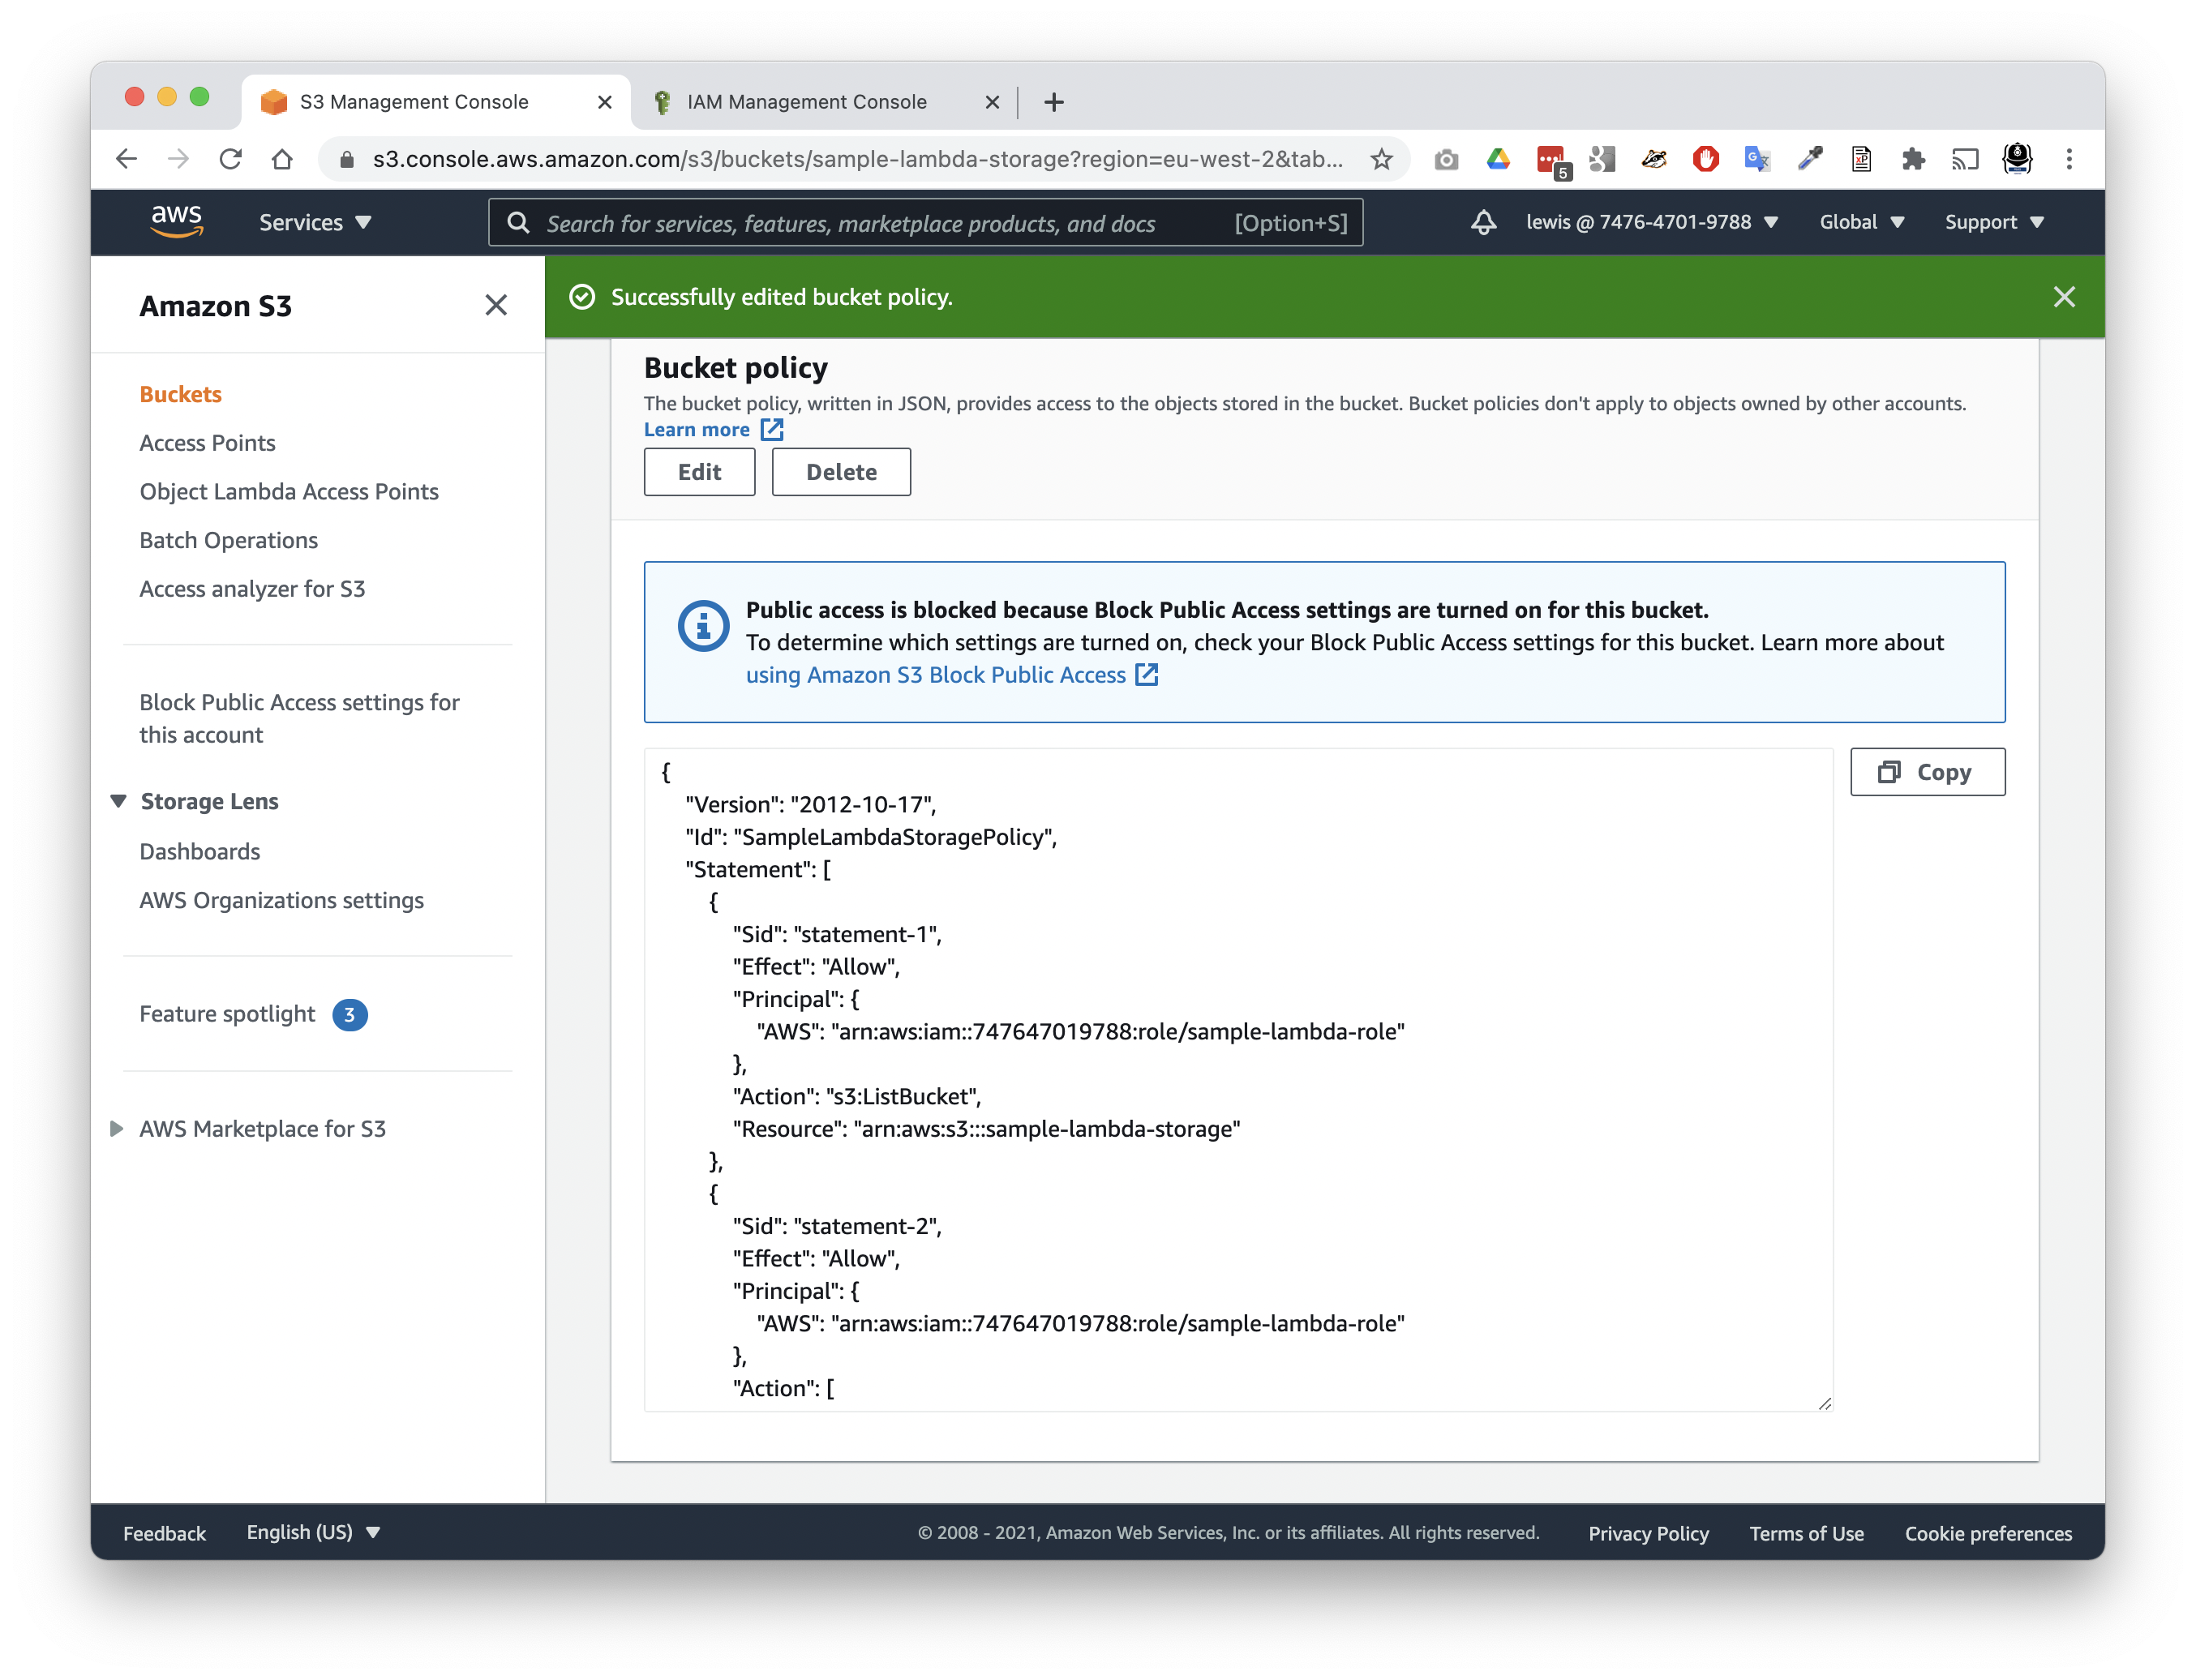
Task: Open the Chrome extensions puzzle menu
Action: click(x=1913, y=159)
